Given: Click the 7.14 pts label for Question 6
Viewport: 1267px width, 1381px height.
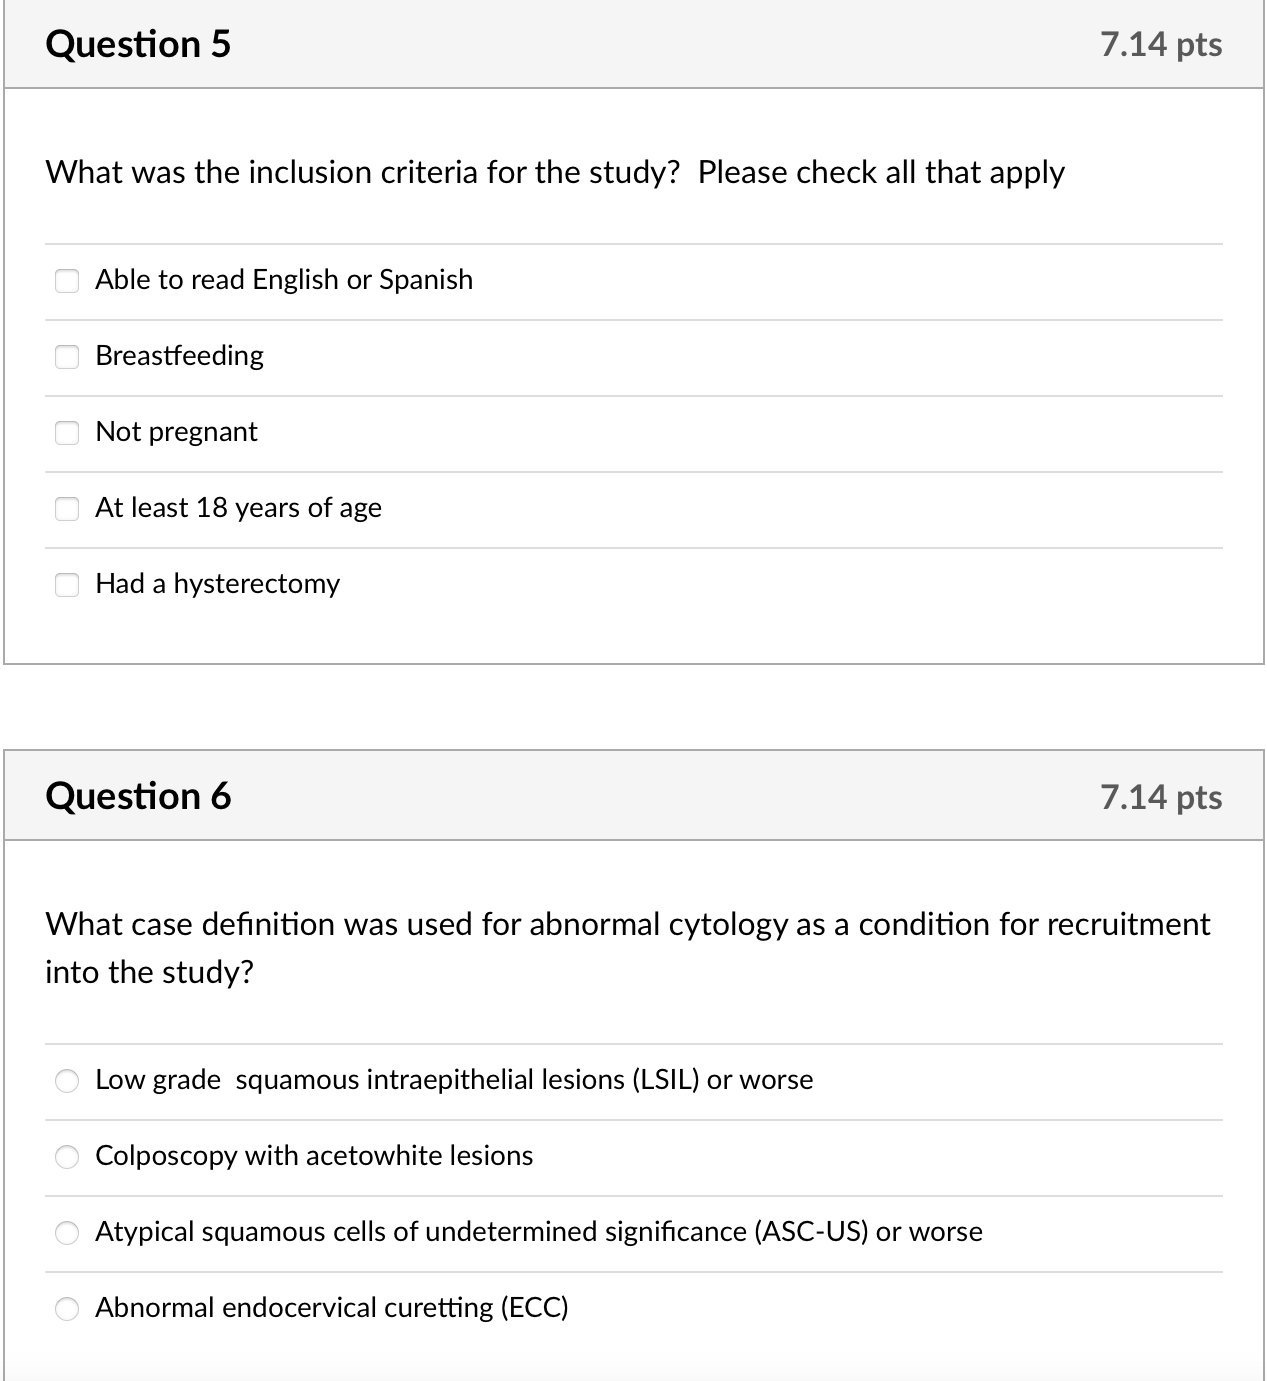Looking at the screenshot, I should point(1160,796).
